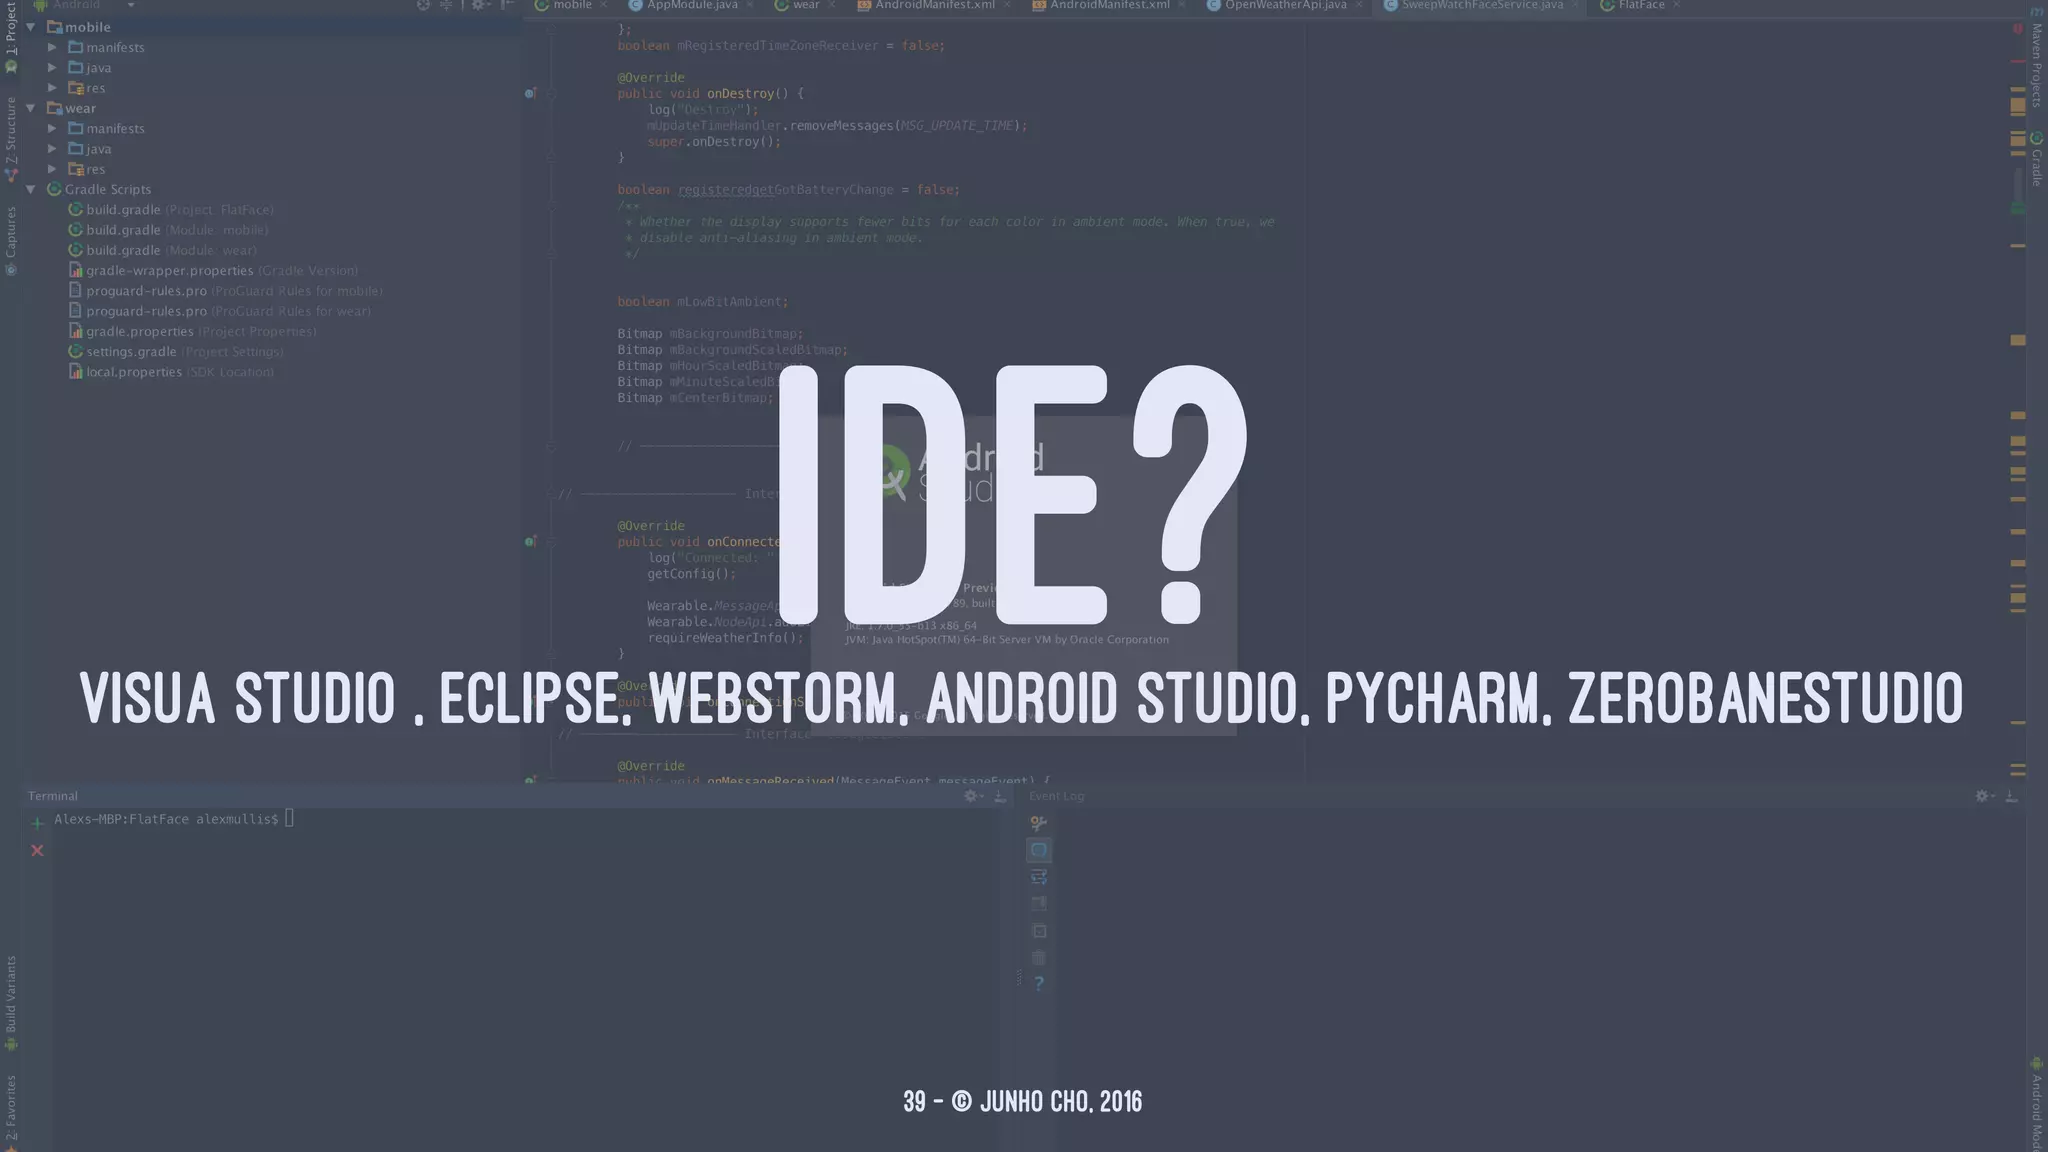The height and width of the screenshot is (1152, 2048).
Task: Open local.properties in project tree
Action: pyautogui.click(x=171, y=371)
